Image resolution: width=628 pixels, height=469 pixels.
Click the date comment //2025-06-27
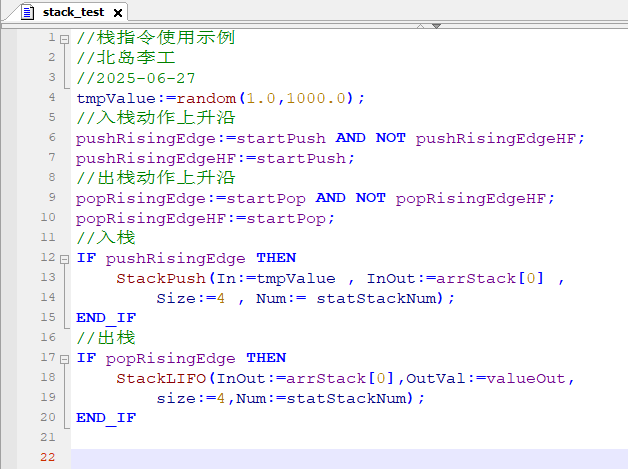point(136,78)
